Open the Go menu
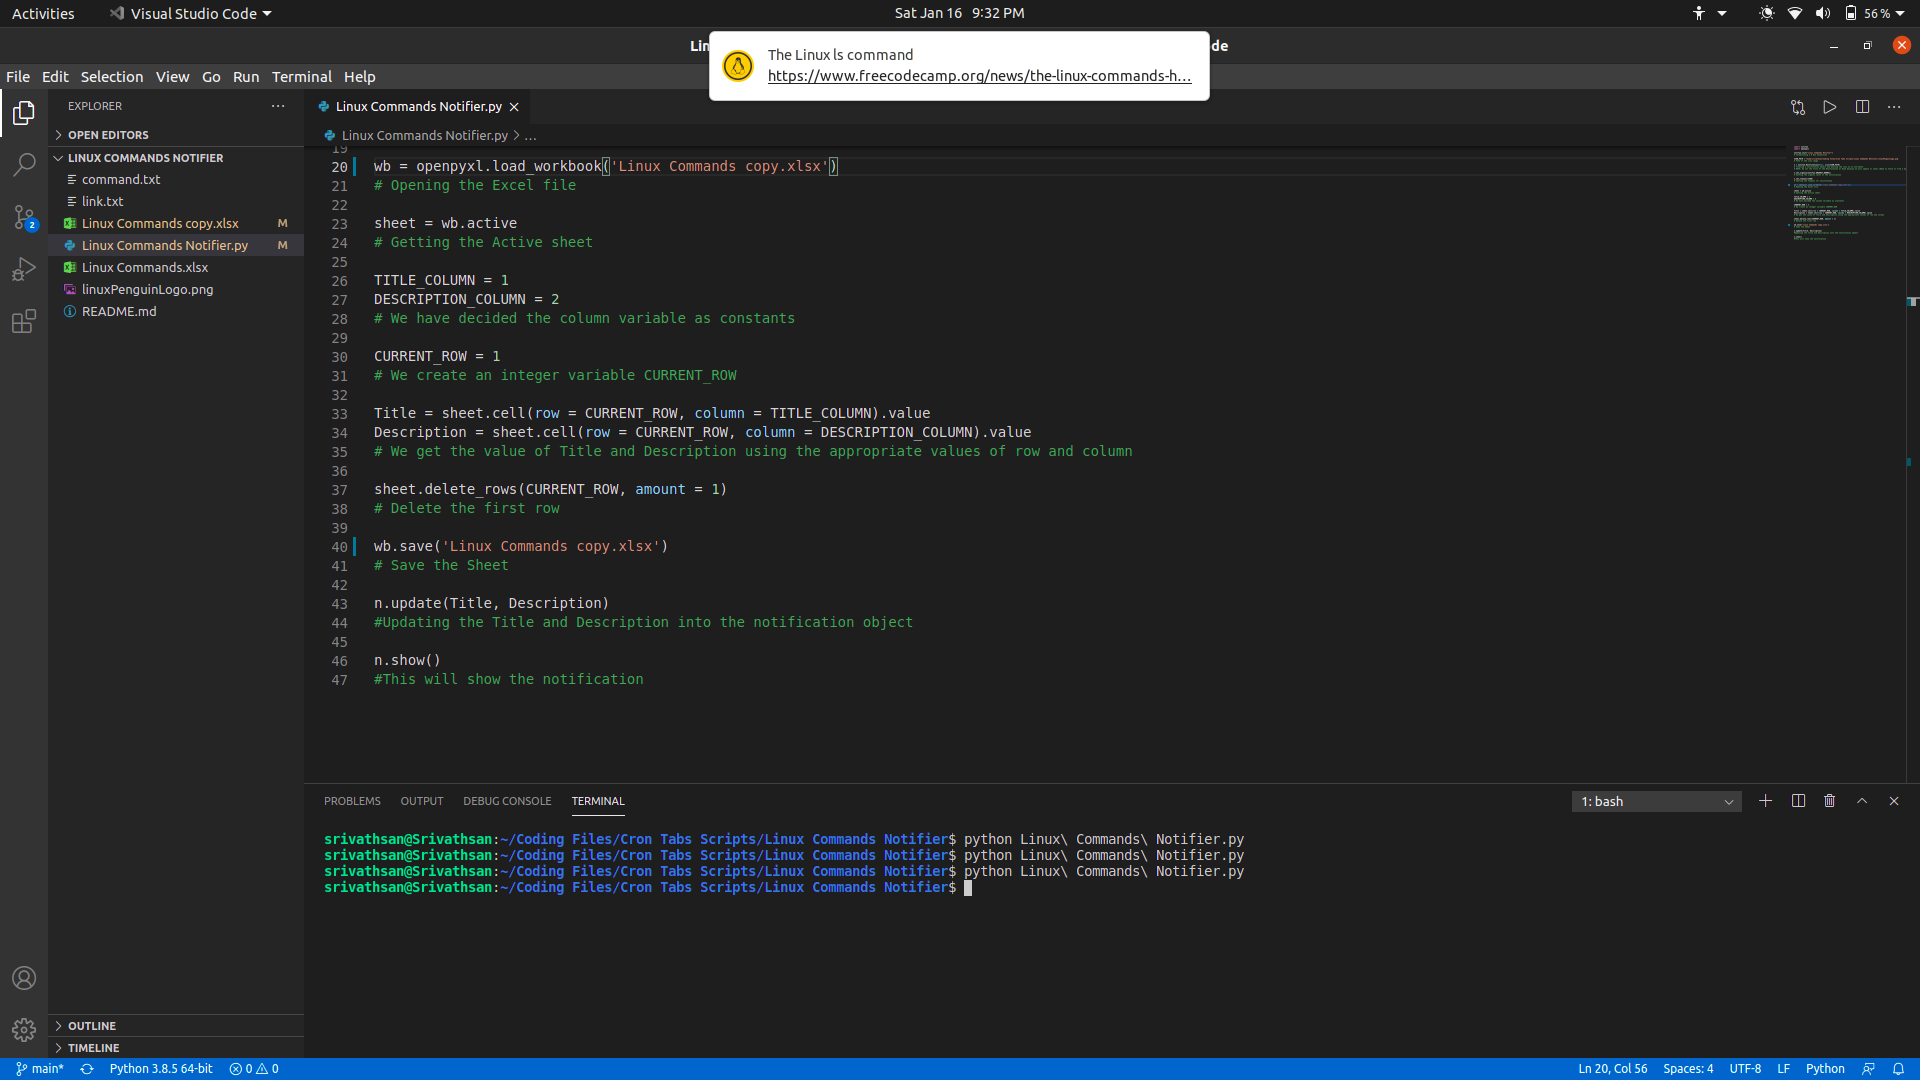Image resolution: width=1920 pixels, height=1080 pixels. tap(211, 77)
